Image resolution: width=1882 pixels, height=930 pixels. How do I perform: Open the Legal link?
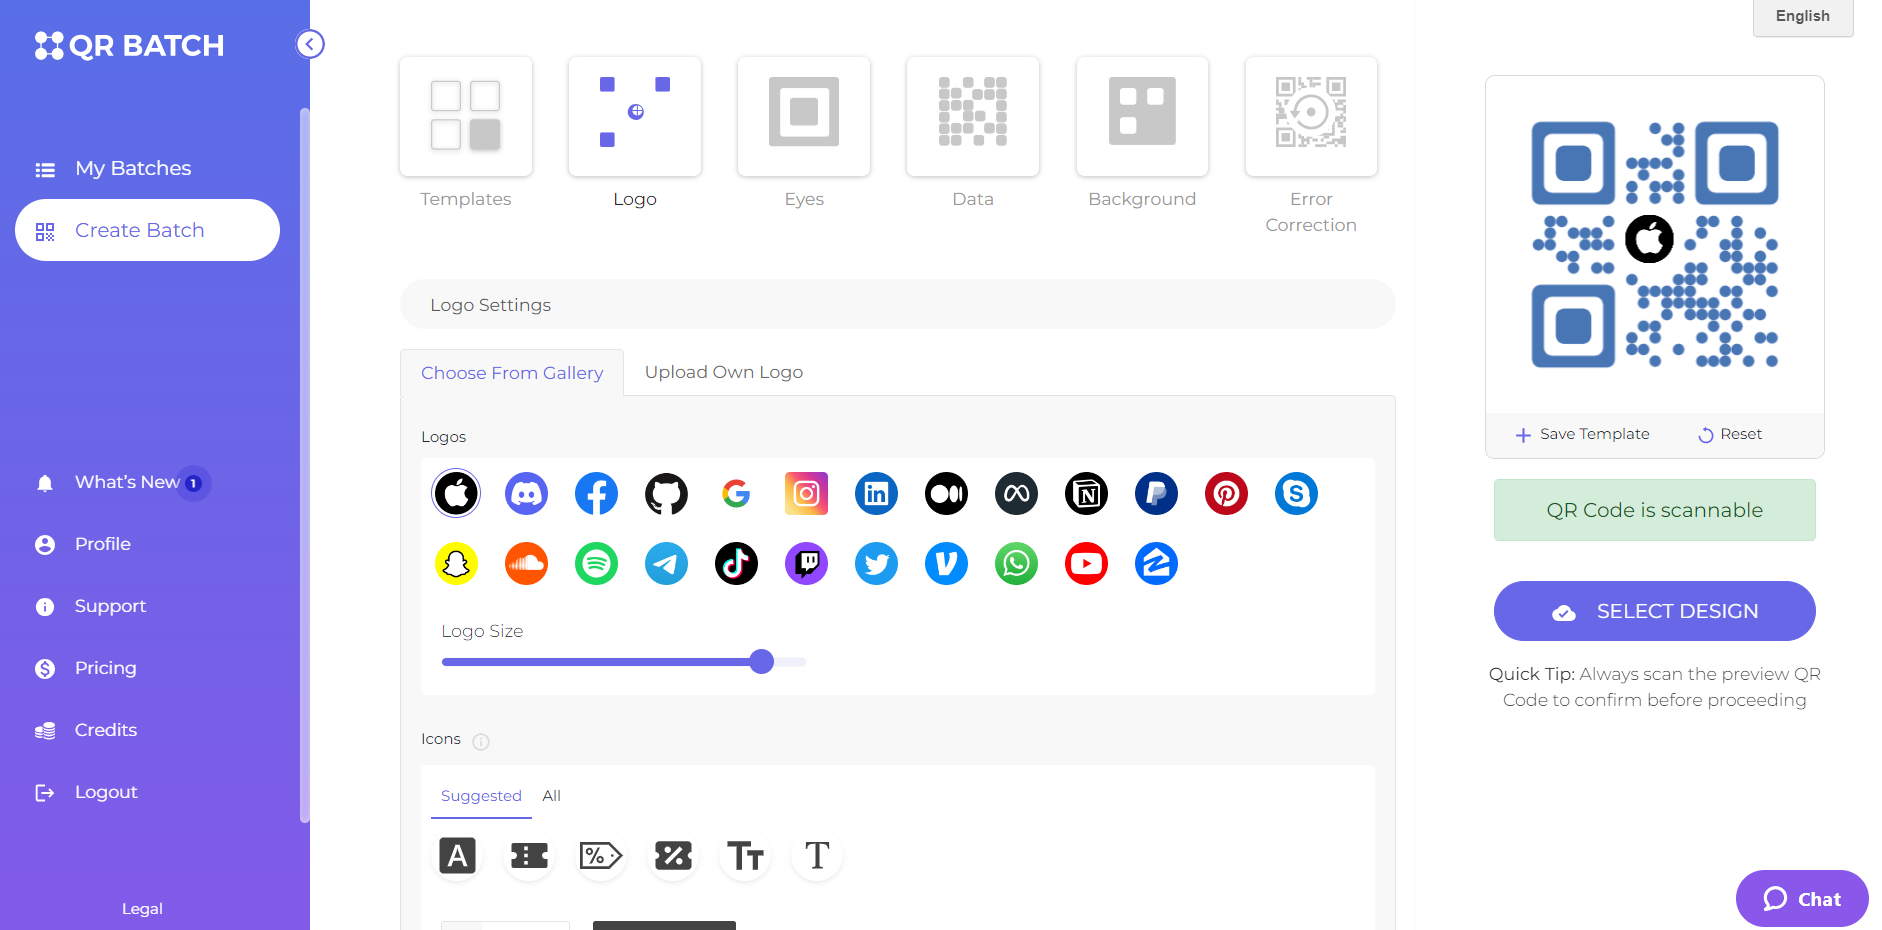point(142,909)
